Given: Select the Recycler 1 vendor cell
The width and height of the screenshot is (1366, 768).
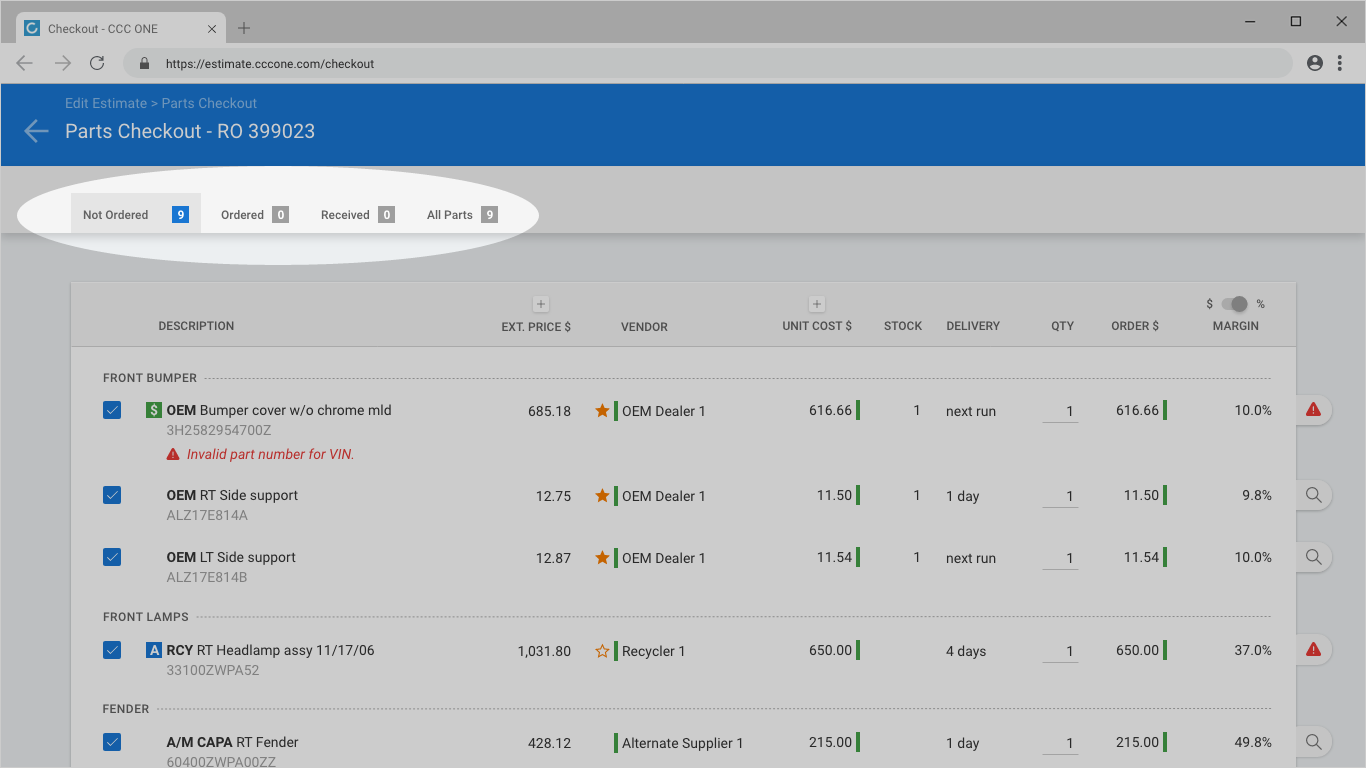Looking at the screenshot, I should (654, 651).
